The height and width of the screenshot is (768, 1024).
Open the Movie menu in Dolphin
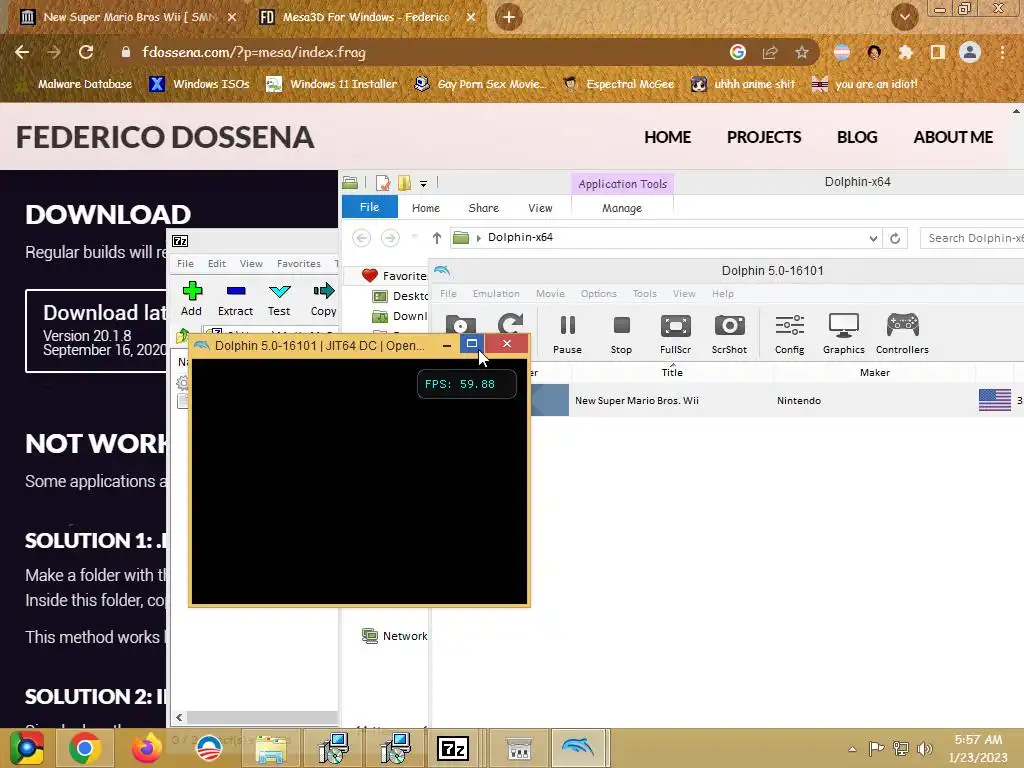(x=550, y=294)
